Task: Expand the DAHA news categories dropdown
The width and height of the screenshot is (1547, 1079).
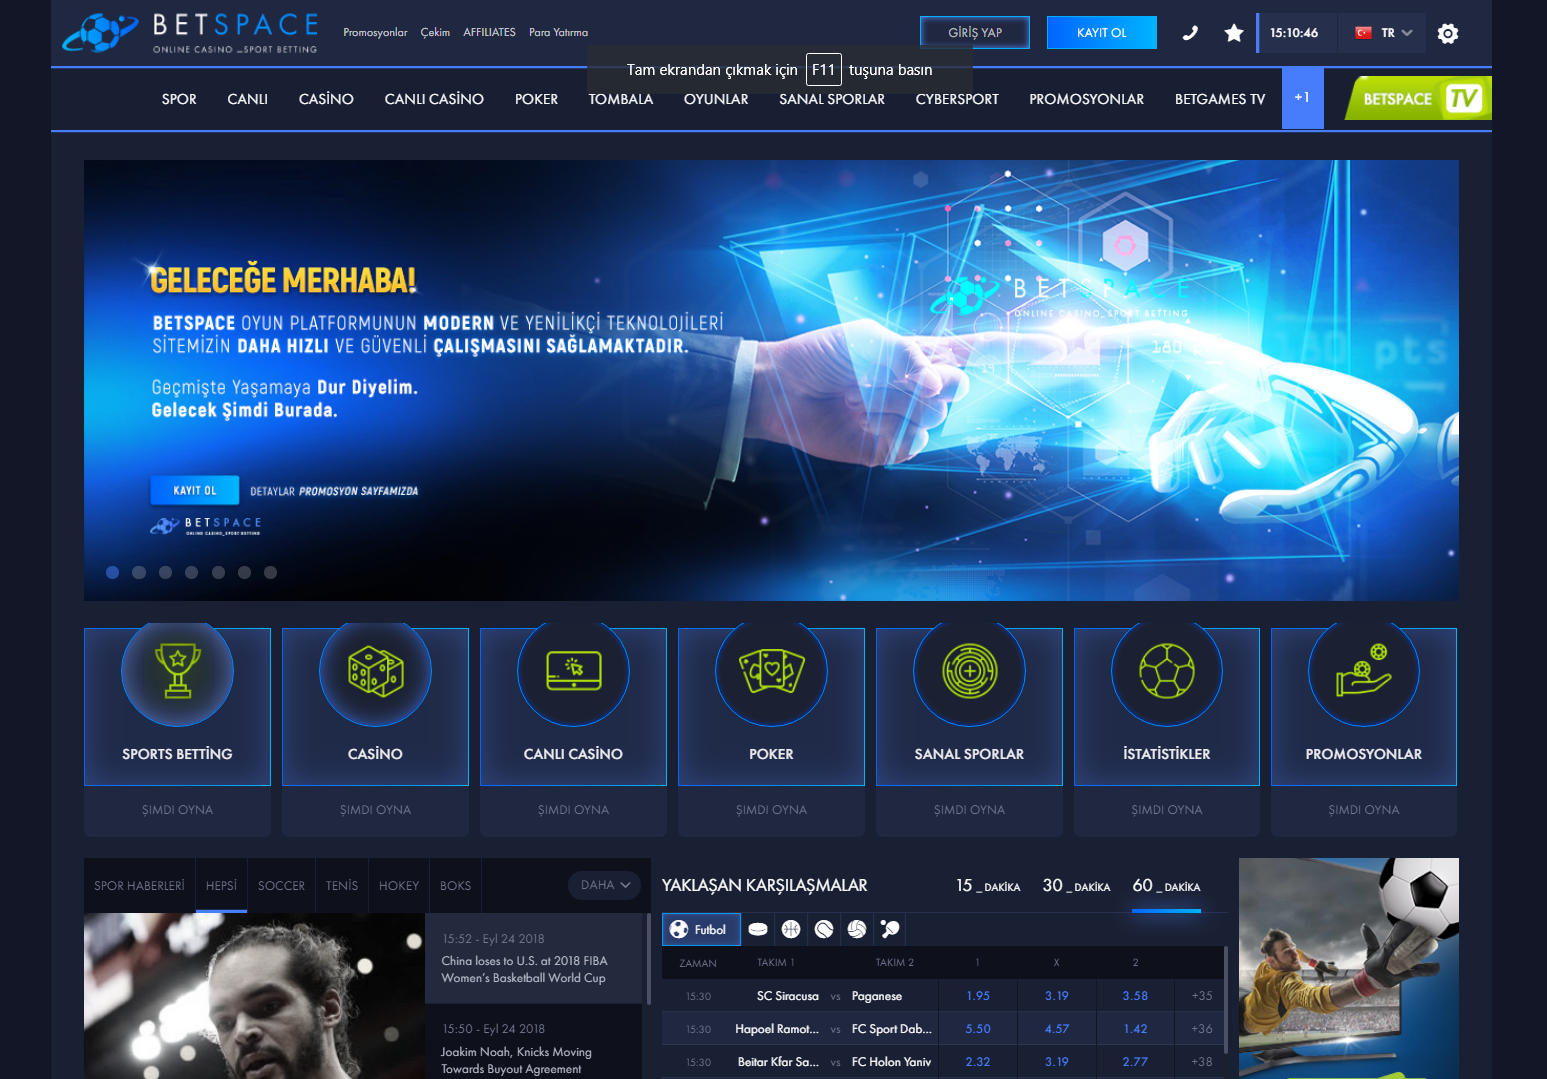Action: (x=605, y=885)
